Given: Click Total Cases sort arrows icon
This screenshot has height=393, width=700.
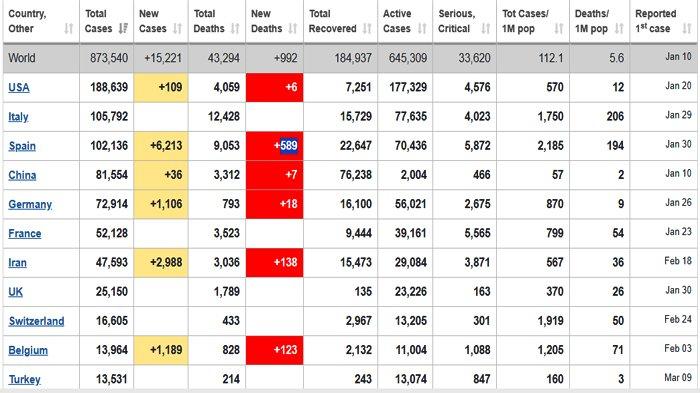Looking at the screenshot, I should tap(123, 29).
